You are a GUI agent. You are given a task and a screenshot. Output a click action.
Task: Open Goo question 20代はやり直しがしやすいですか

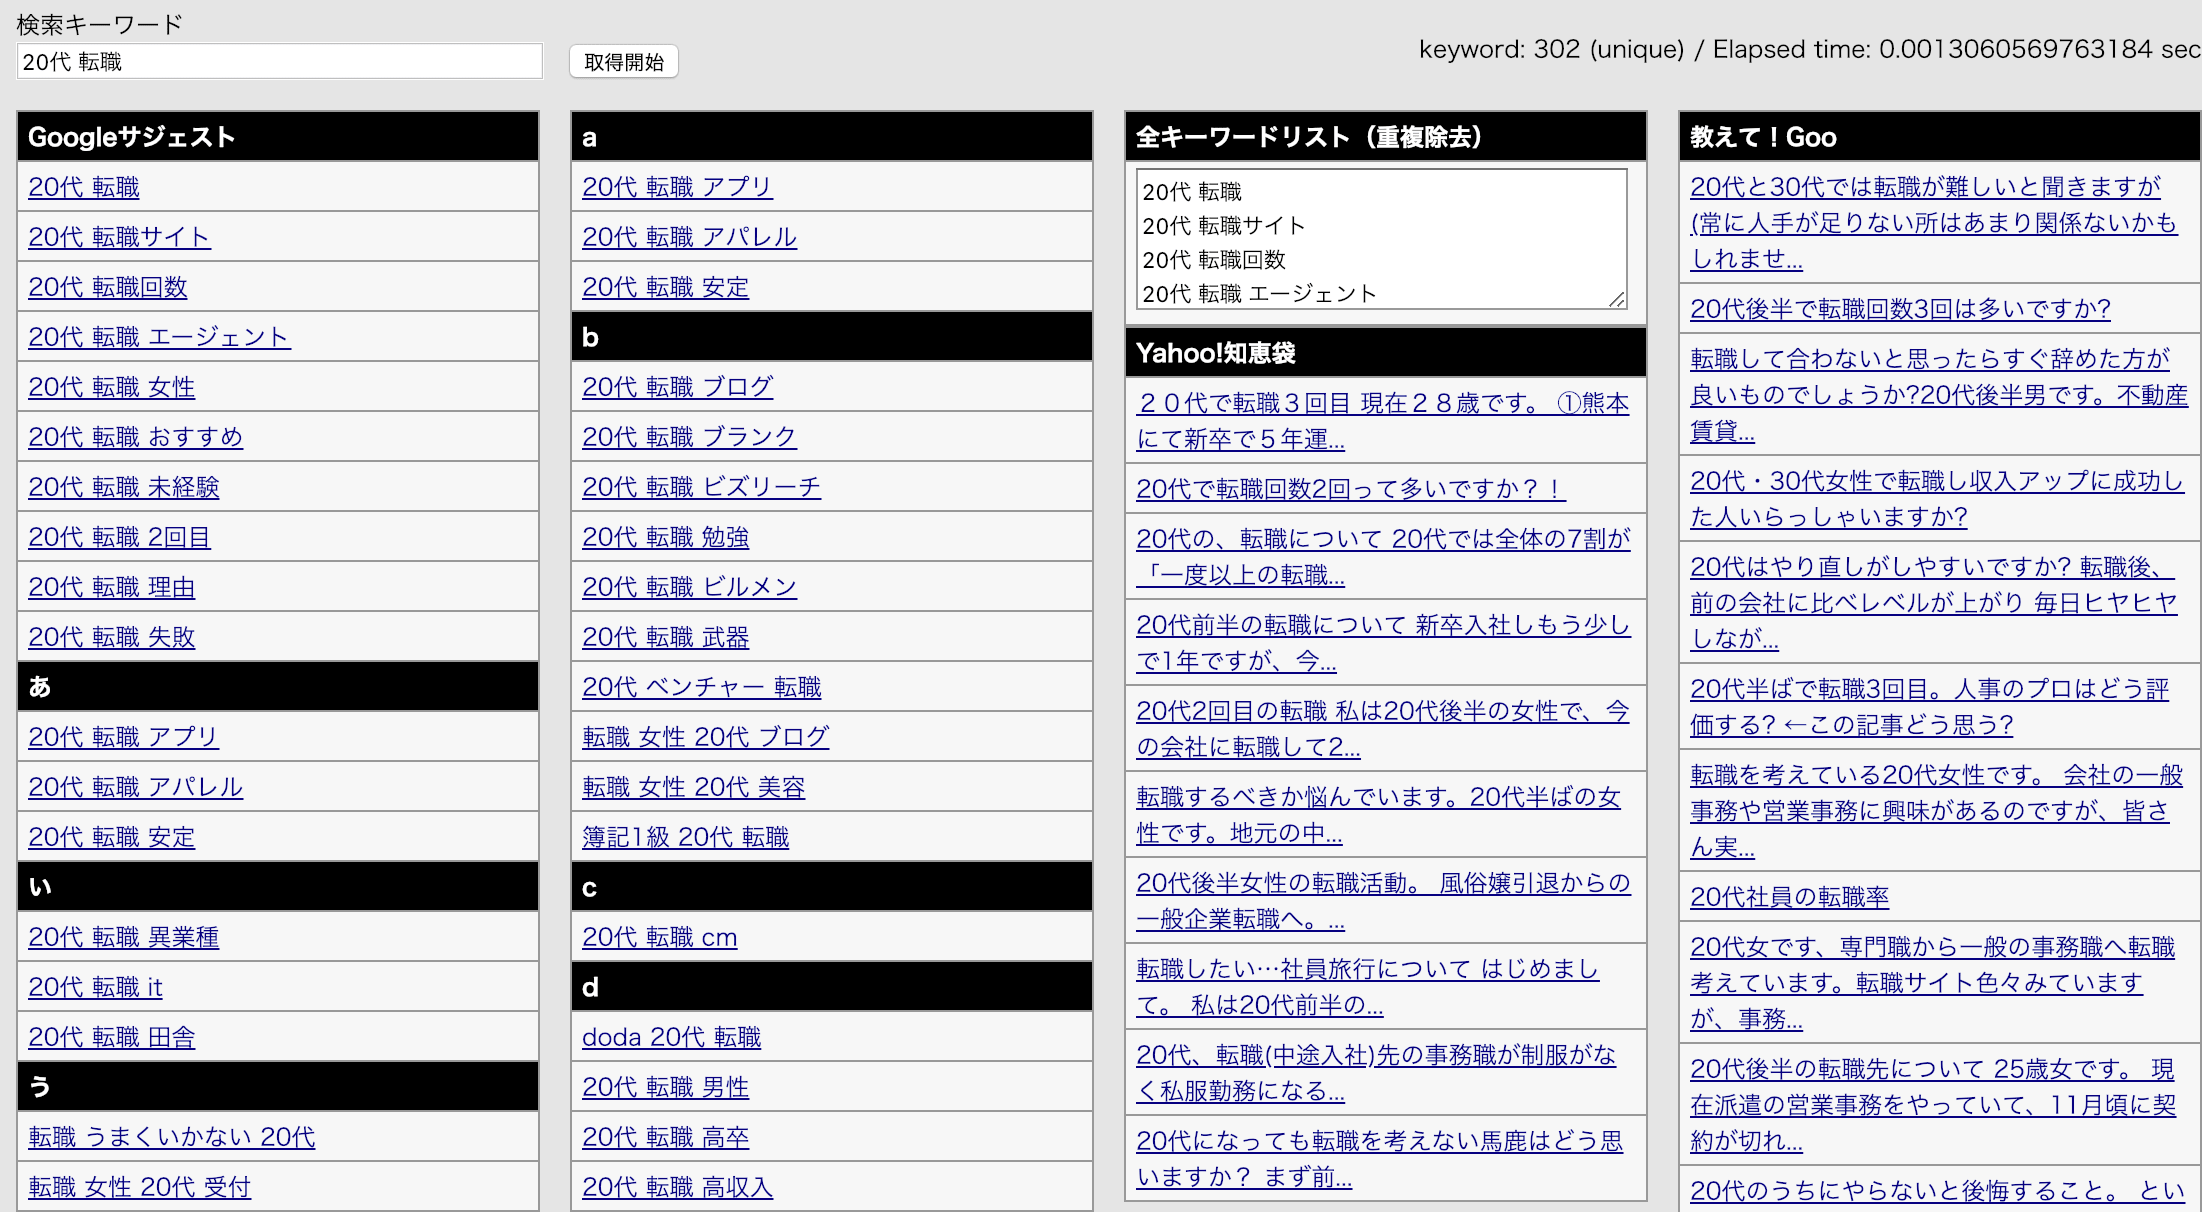pyautogui.click(x=1934, y=603)
